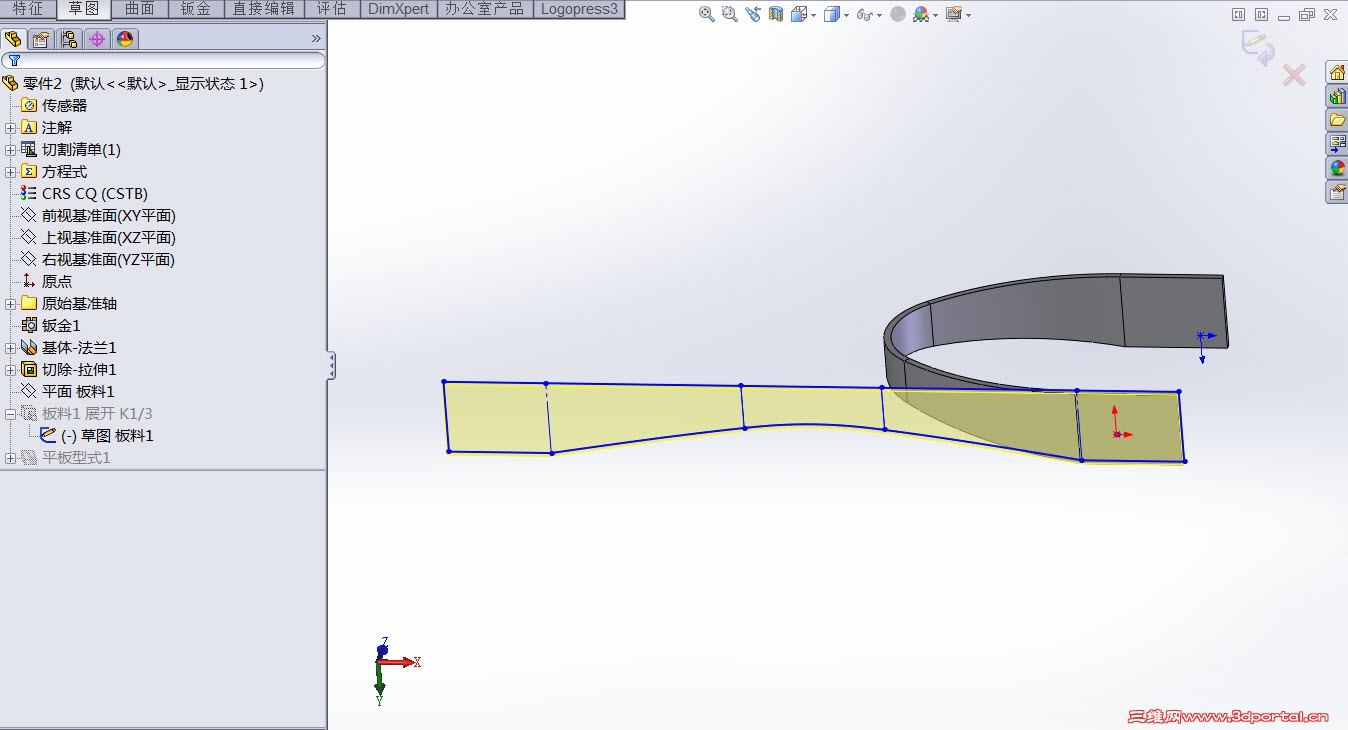The width and height of the screenshot is (1348, 730).
Task: Click the Hide/Show Items glasses icon
Action: tap(864, 14)
